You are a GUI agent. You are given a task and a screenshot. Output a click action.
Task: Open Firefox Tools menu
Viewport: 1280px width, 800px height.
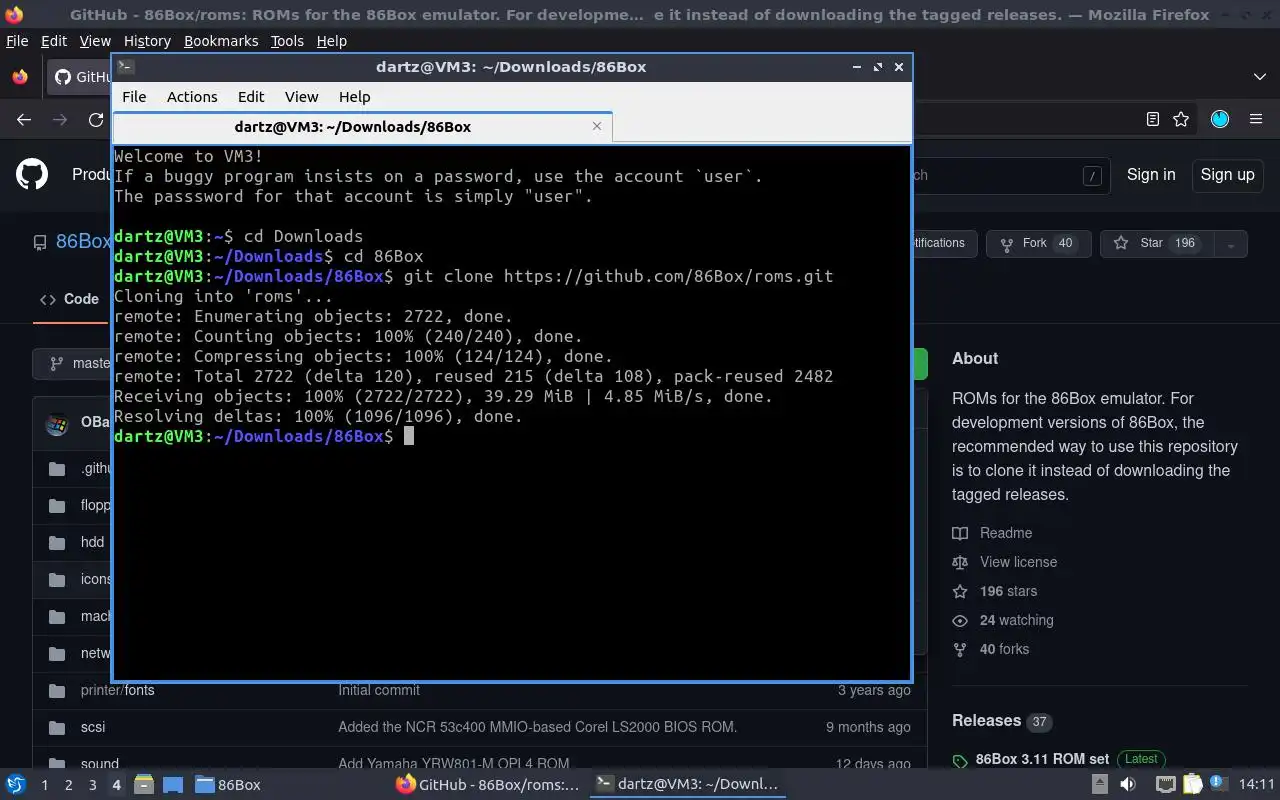(287, 41)
